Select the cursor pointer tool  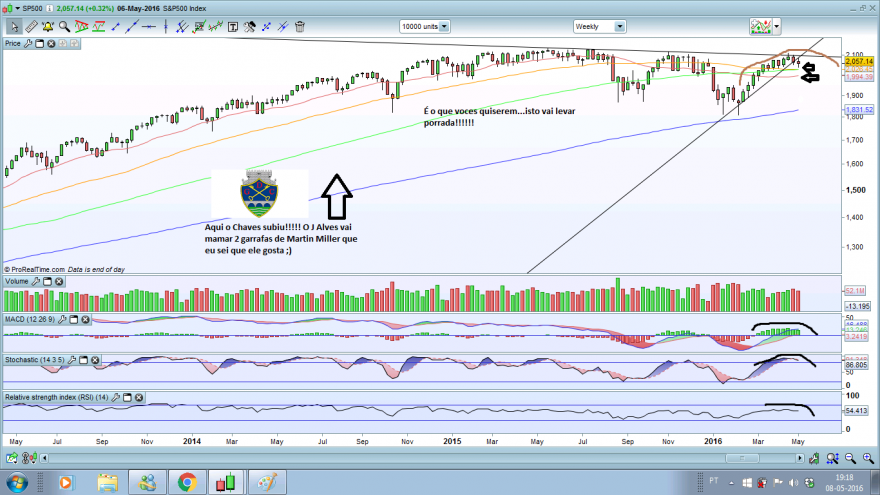click(14, 26)
